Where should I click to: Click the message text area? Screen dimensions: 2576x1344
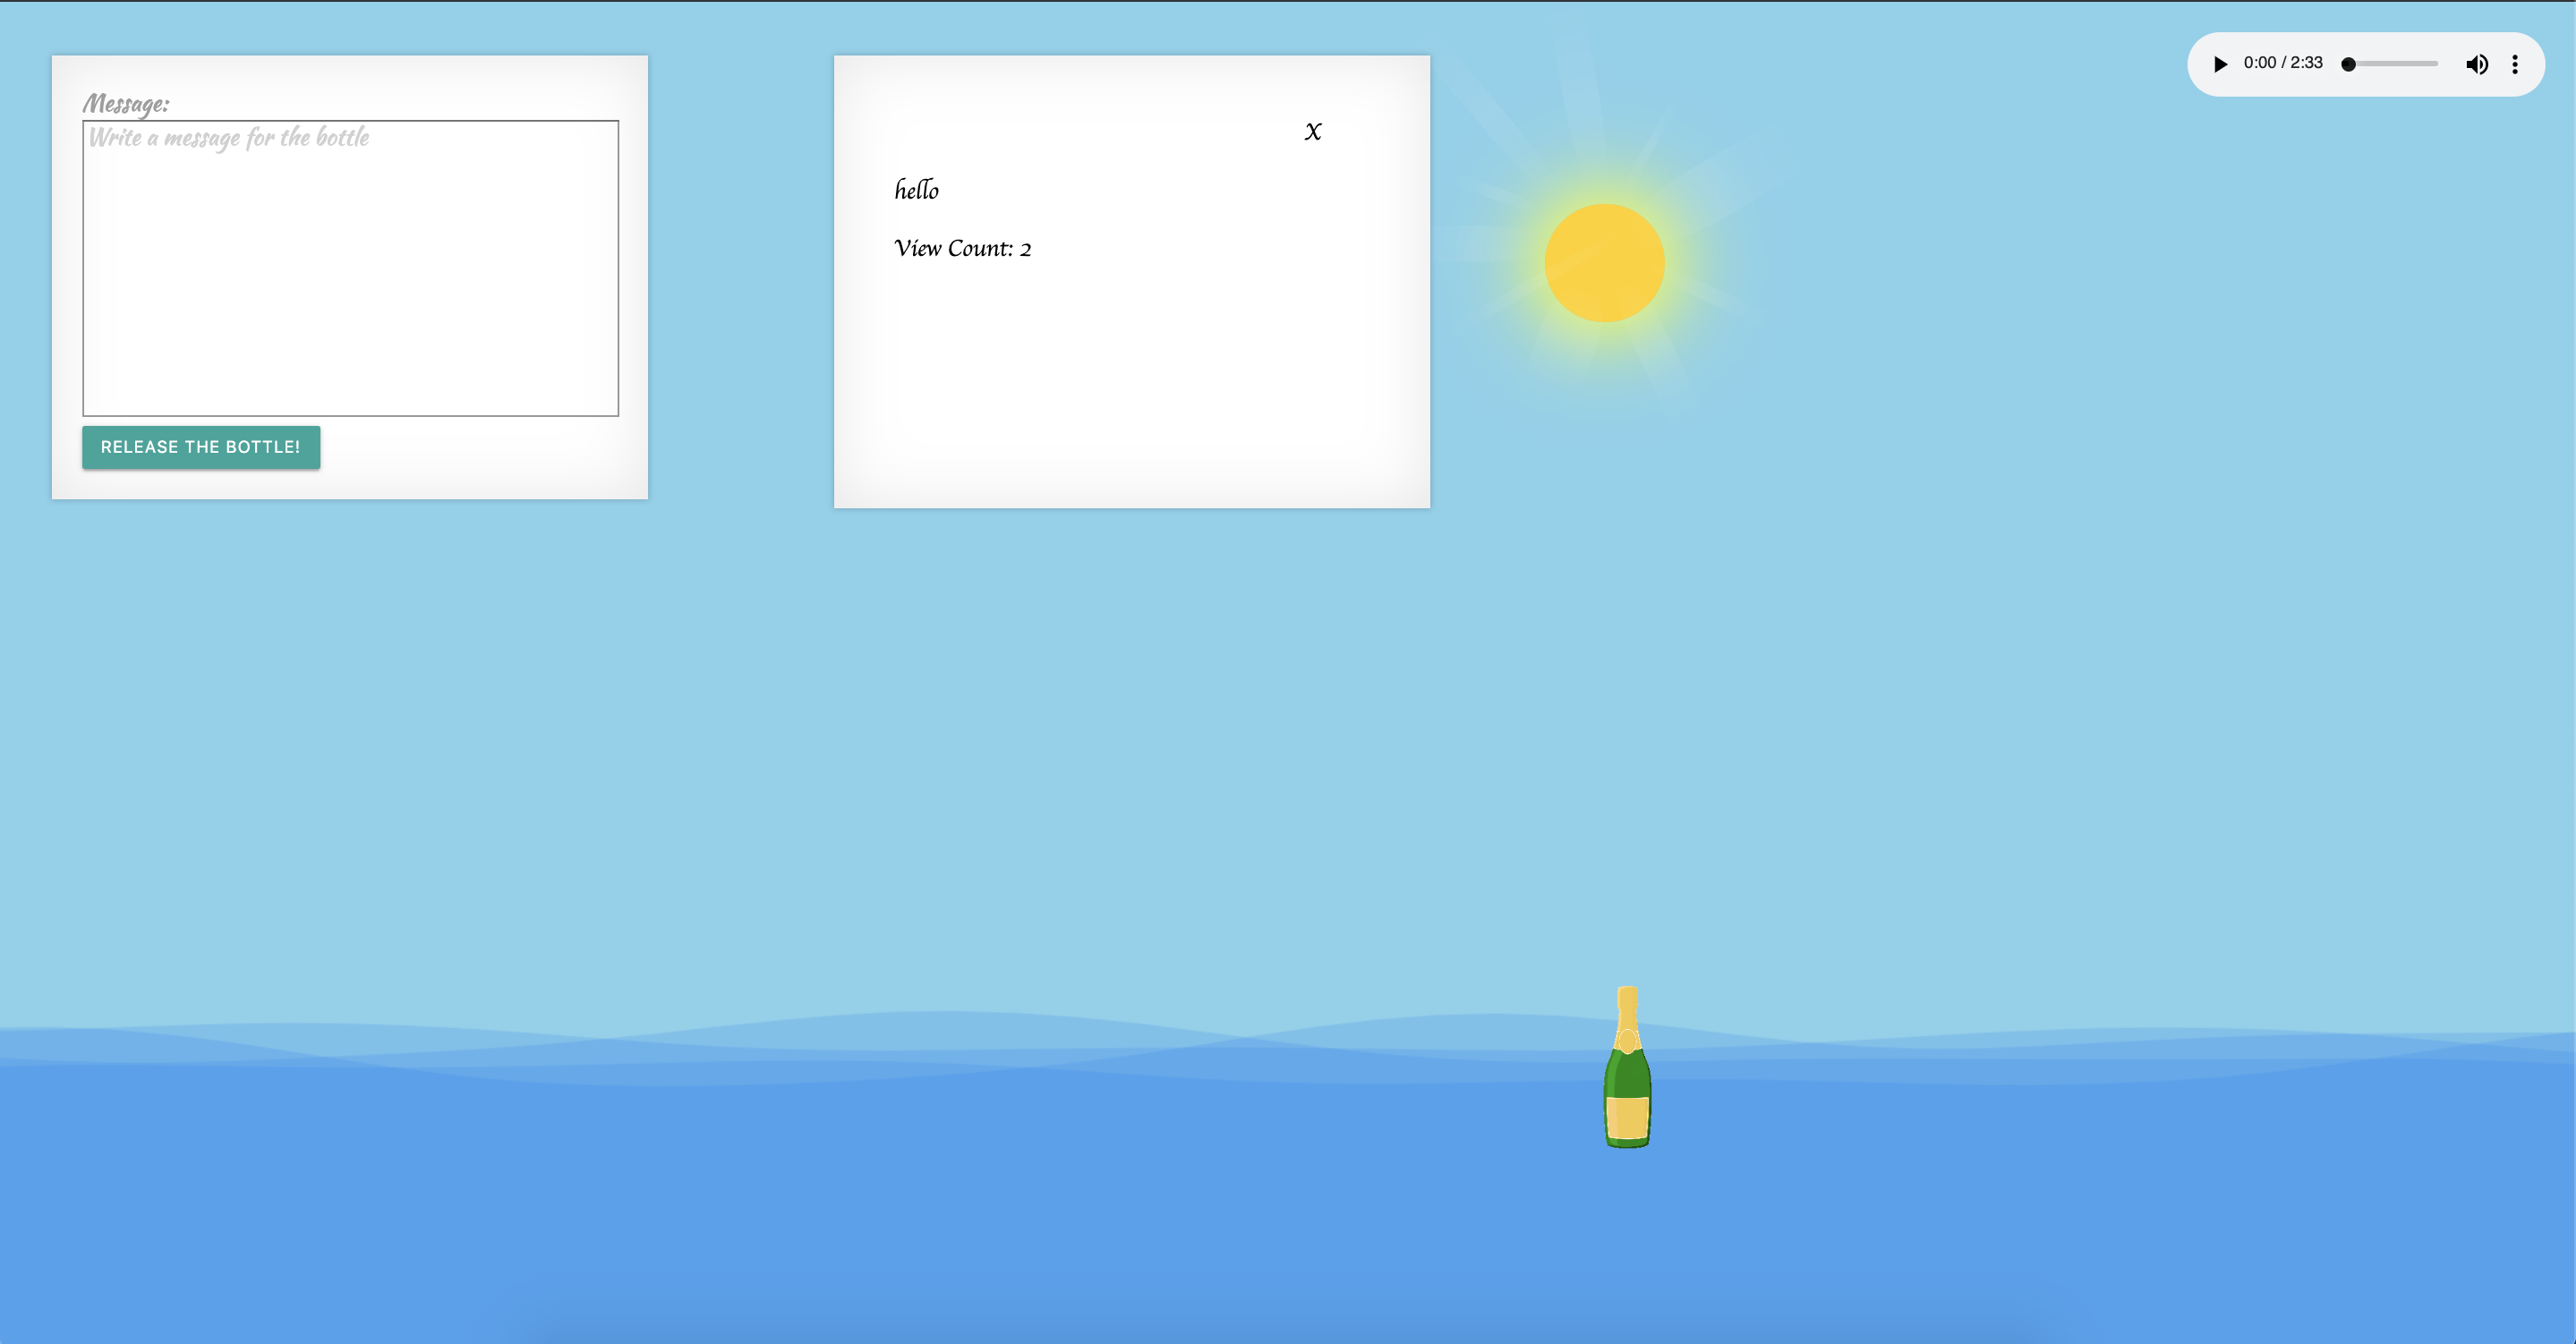350,268
